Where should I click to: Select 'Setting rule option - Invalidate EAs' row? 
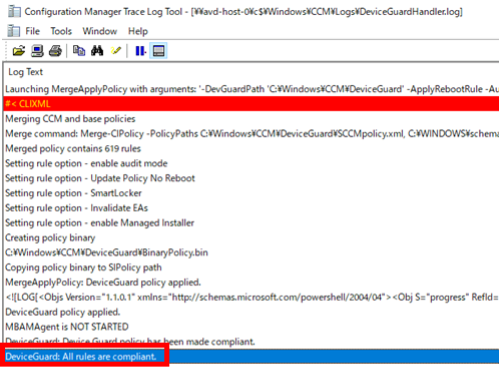(252, 208)
